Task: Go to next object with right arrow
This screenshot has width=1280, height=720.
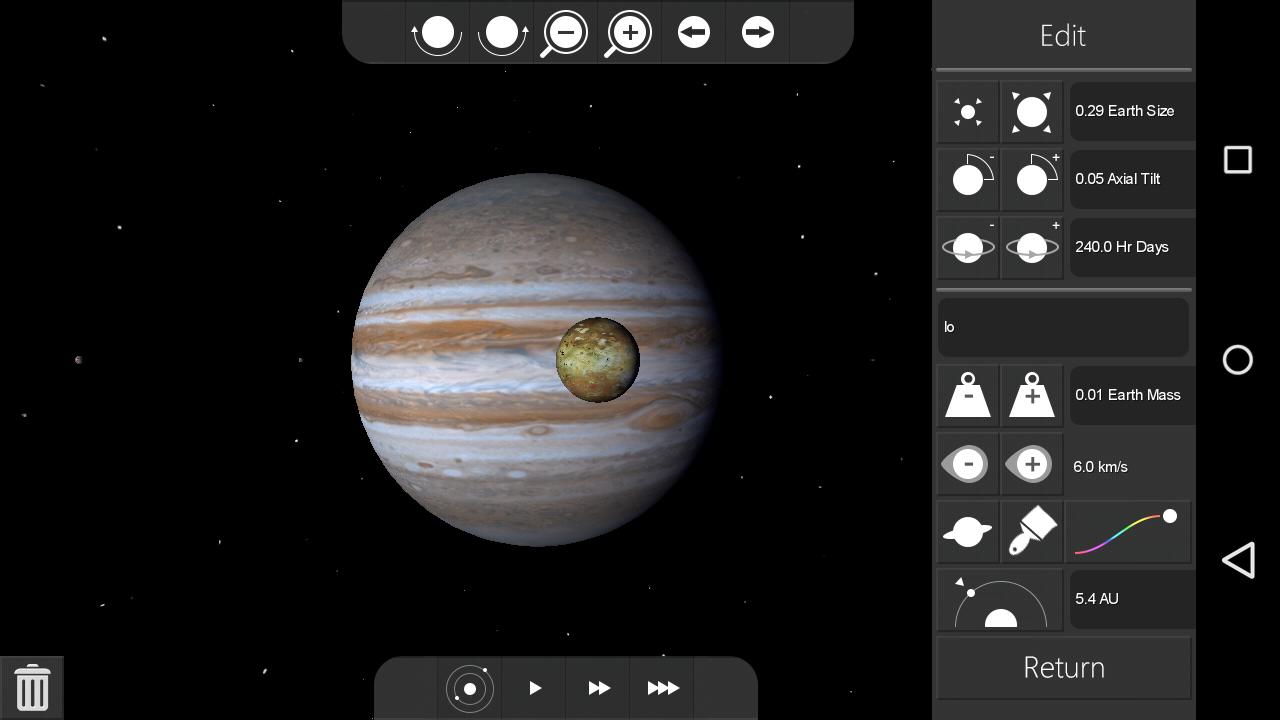Action: [757, 33]
